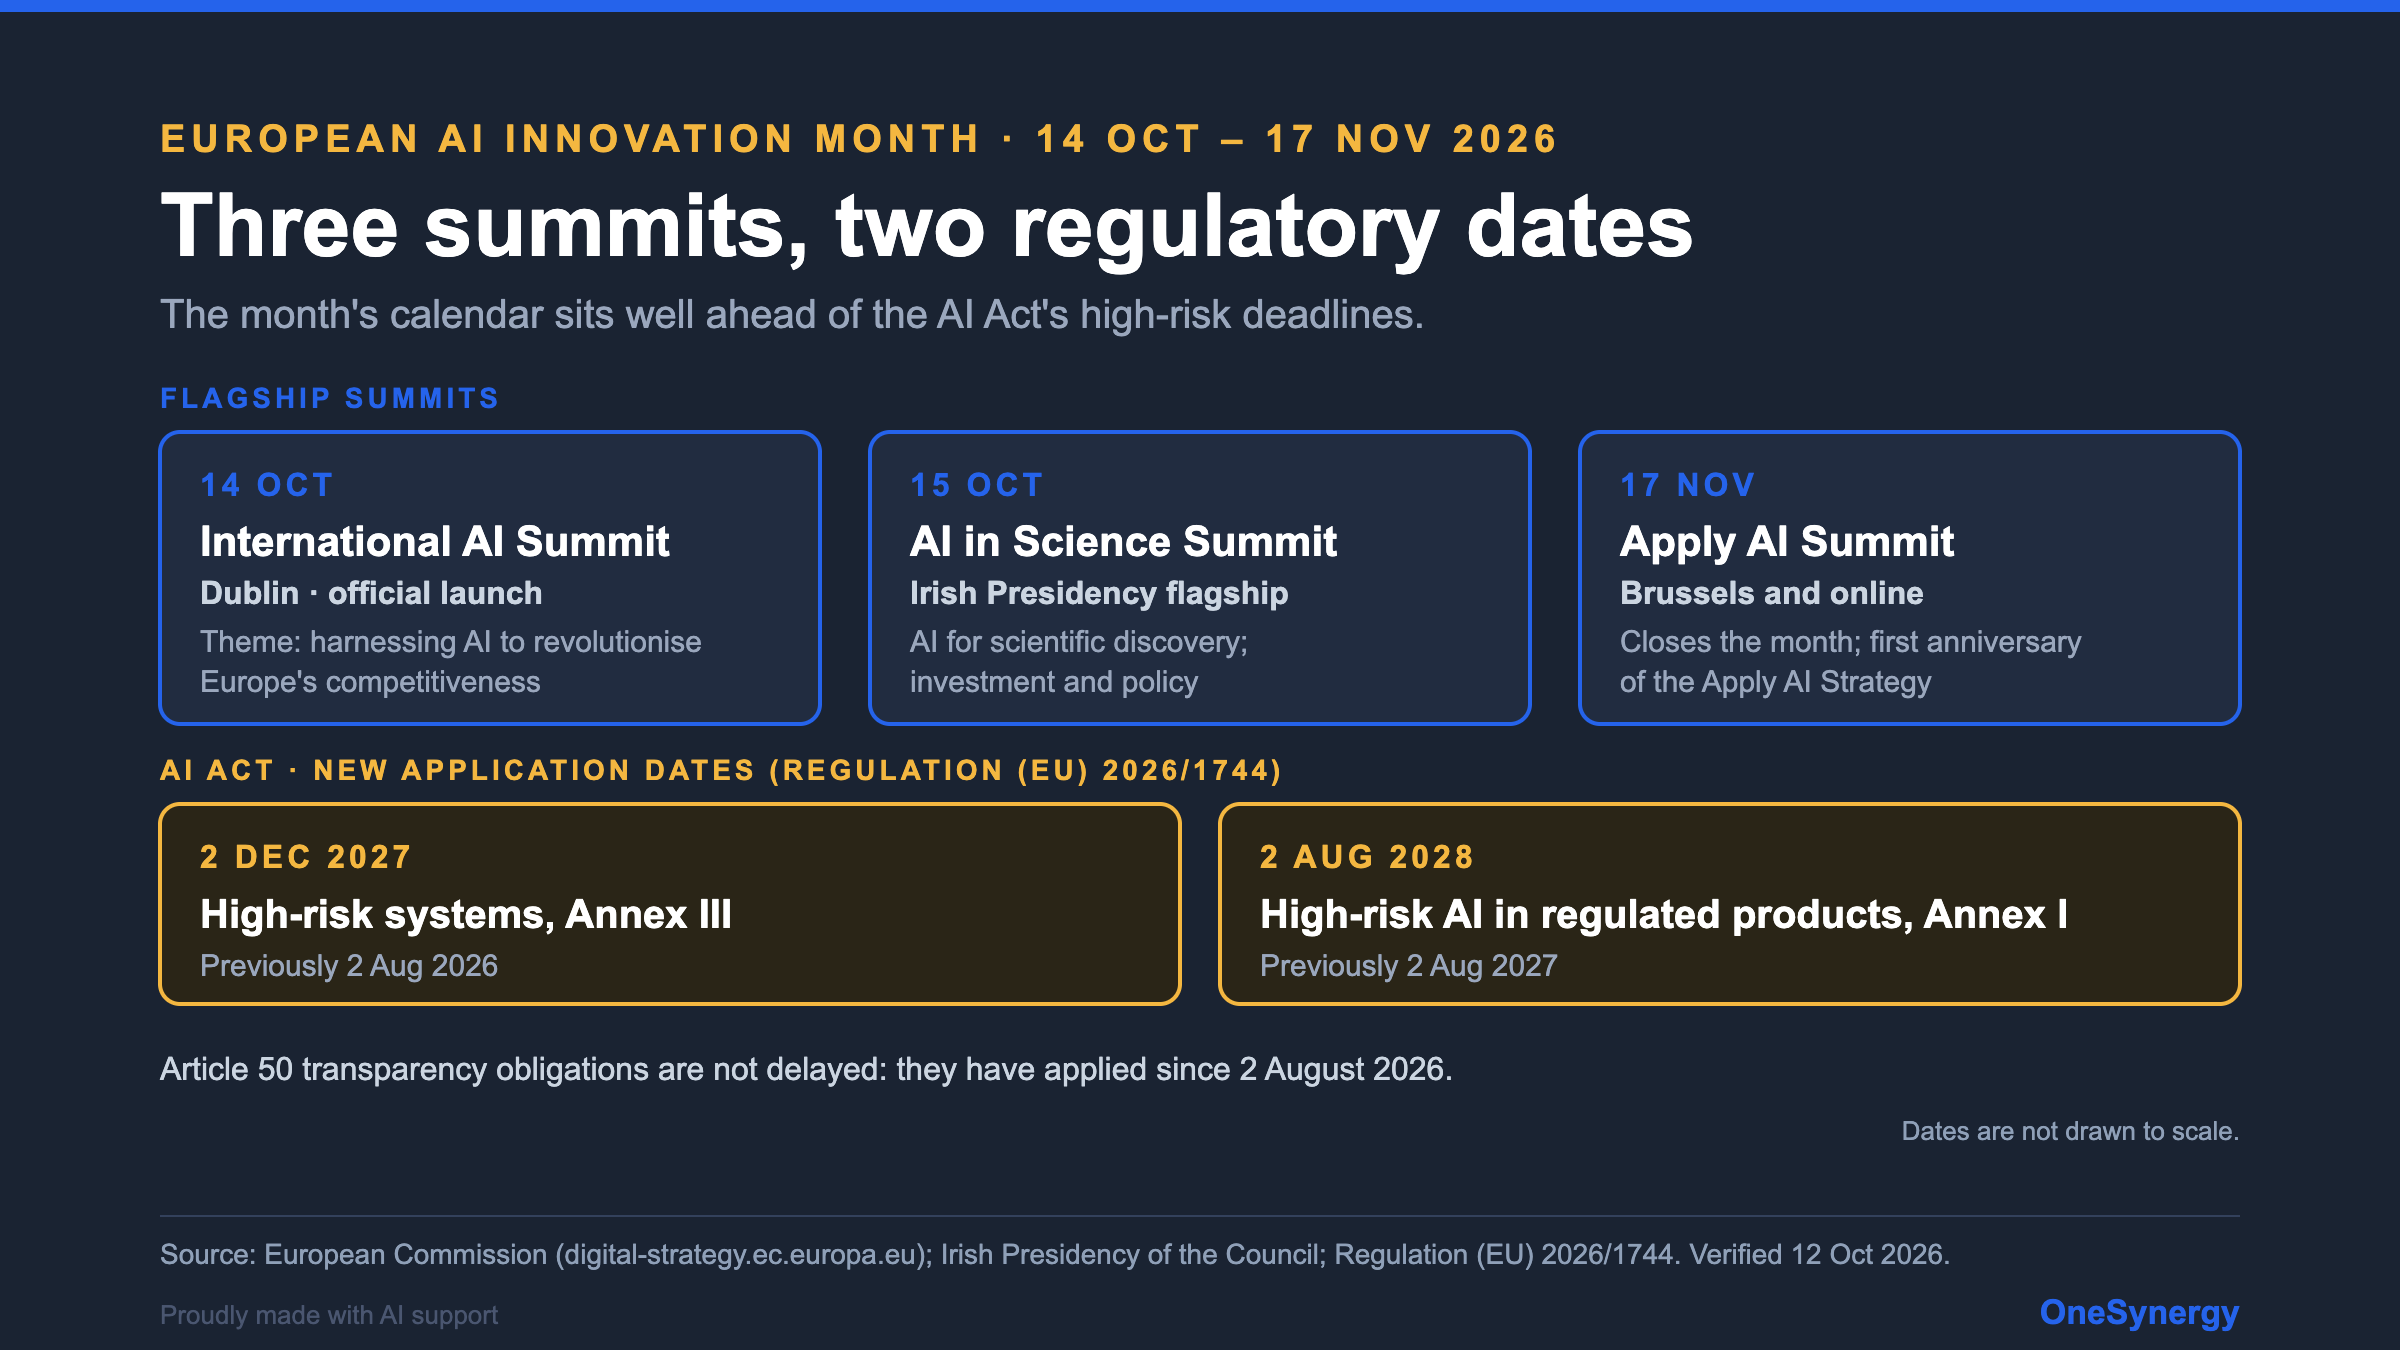
Task: Click 'Proudly made with AI support' footer text
Action: (x=329, y=1315)
